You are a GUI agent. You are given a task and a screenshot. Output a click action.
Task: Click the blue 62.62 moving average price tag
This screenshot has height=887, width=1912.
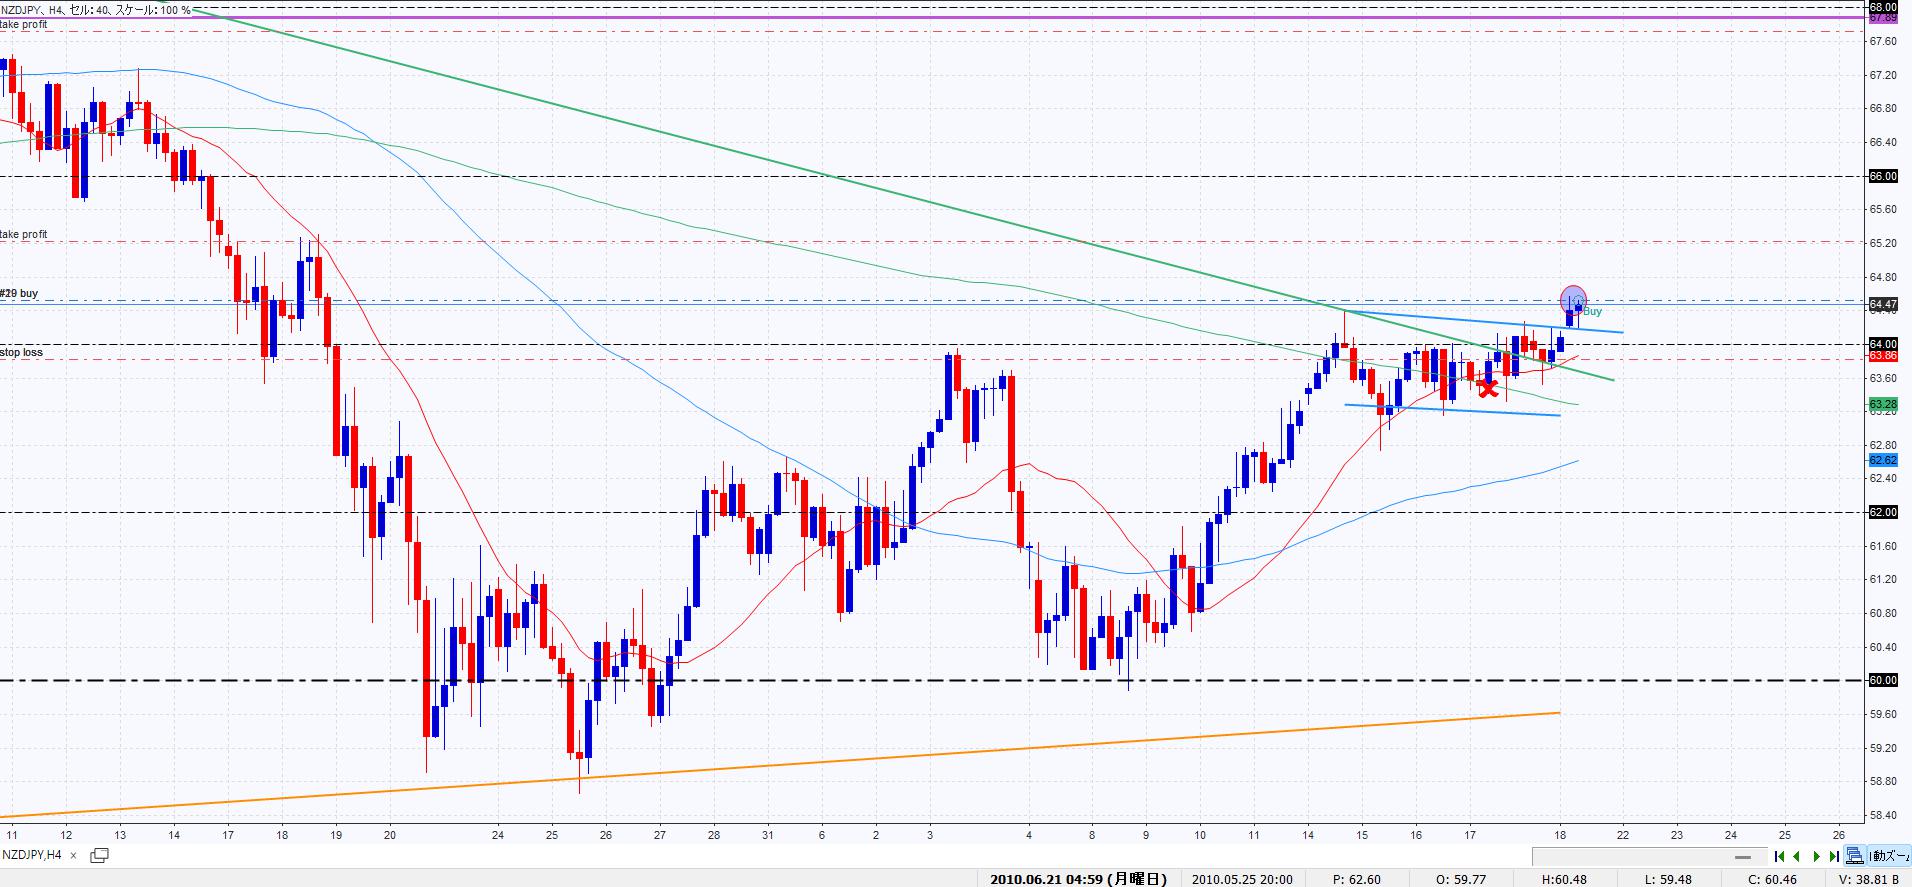(1883, 460)
